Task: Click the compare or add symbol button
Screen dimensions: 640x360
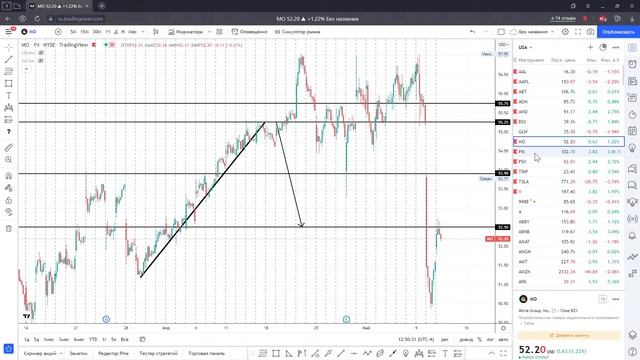Action: (58, 31)
